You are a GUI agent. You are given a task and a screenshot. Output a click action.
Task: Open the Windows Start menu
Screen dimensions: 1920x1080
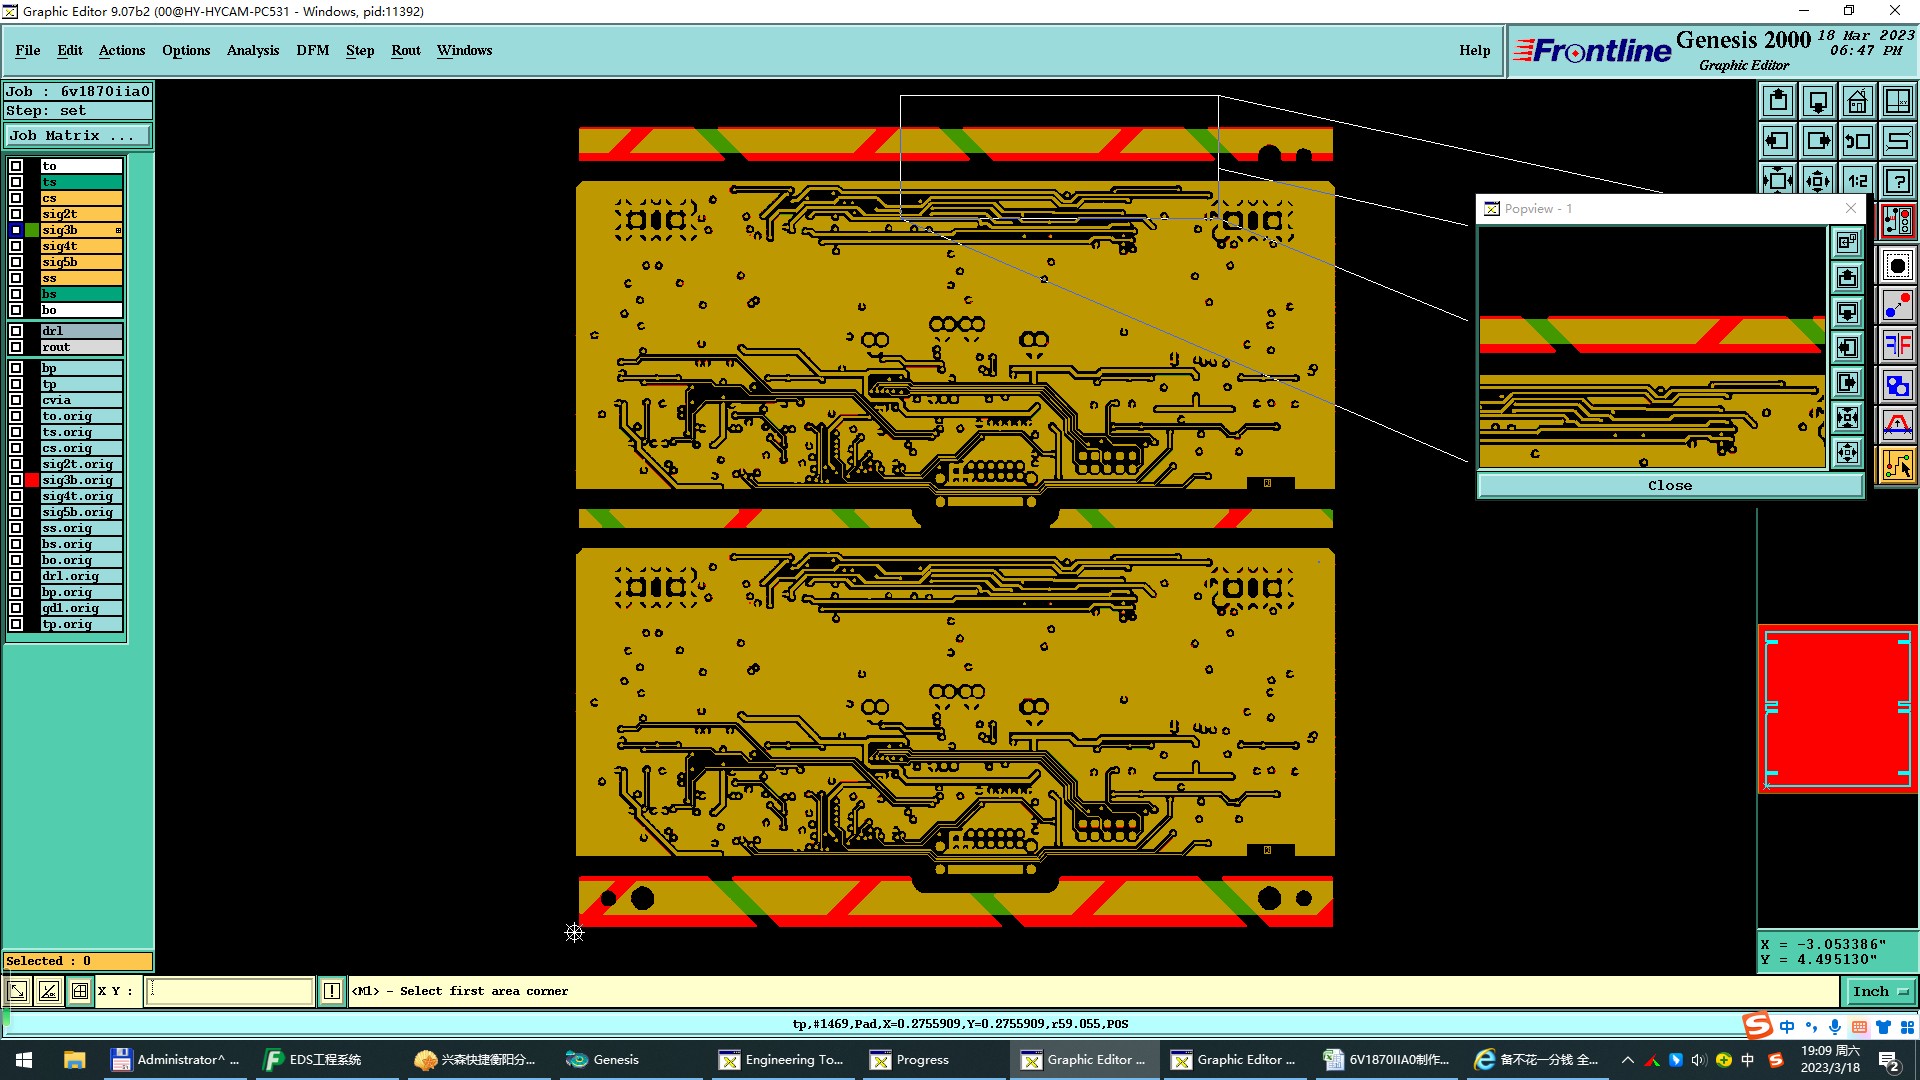[x=24, y=1059]
